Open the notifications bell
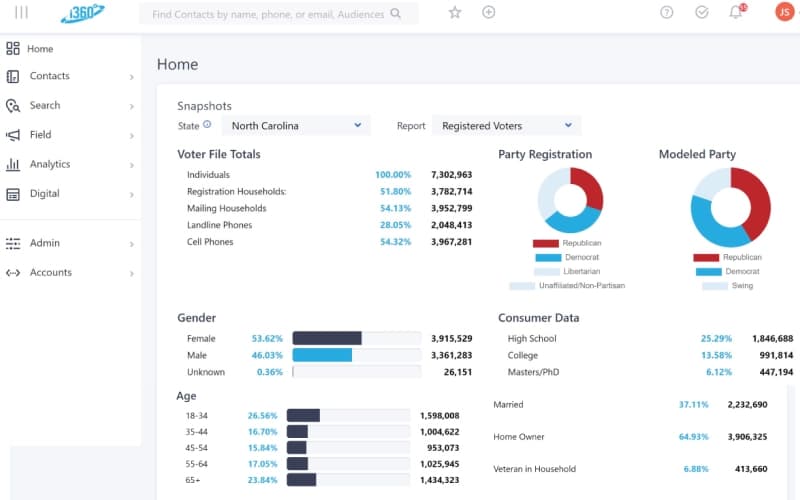 [736, 12]
